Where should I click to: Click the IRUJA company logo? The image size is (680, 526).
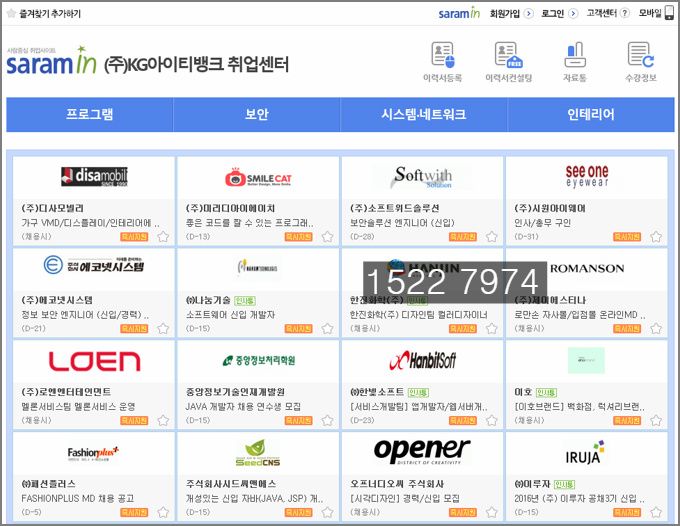(585, 453)
